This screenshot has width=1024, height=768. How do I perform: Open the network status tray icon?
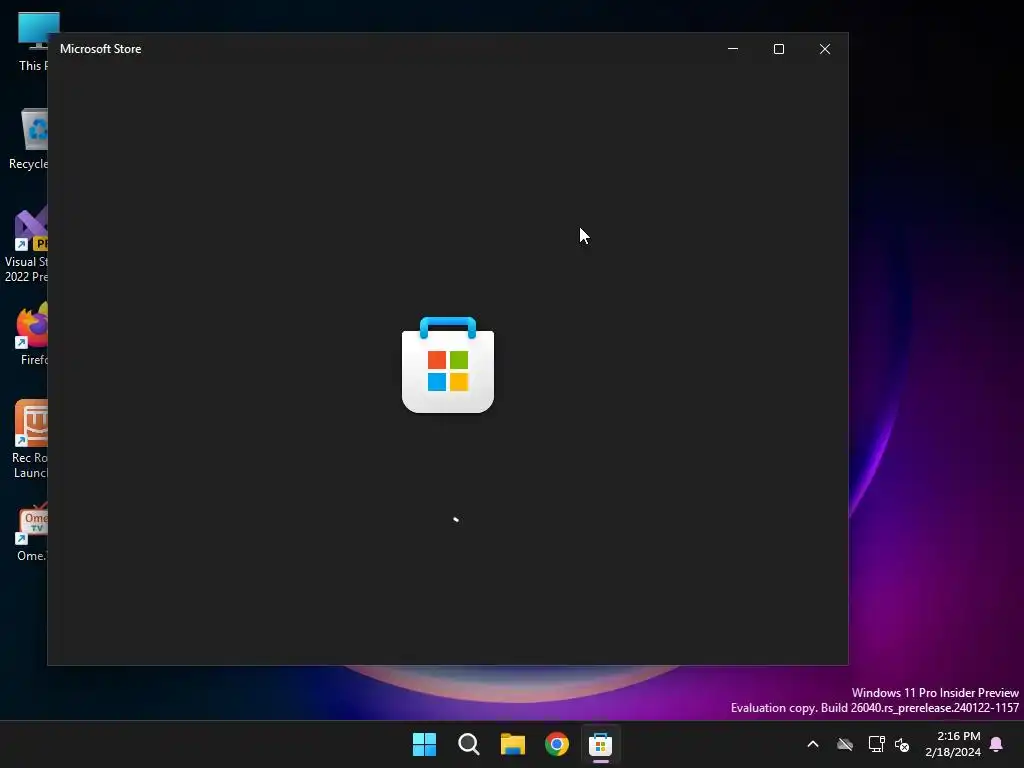(x=876, y=744)
